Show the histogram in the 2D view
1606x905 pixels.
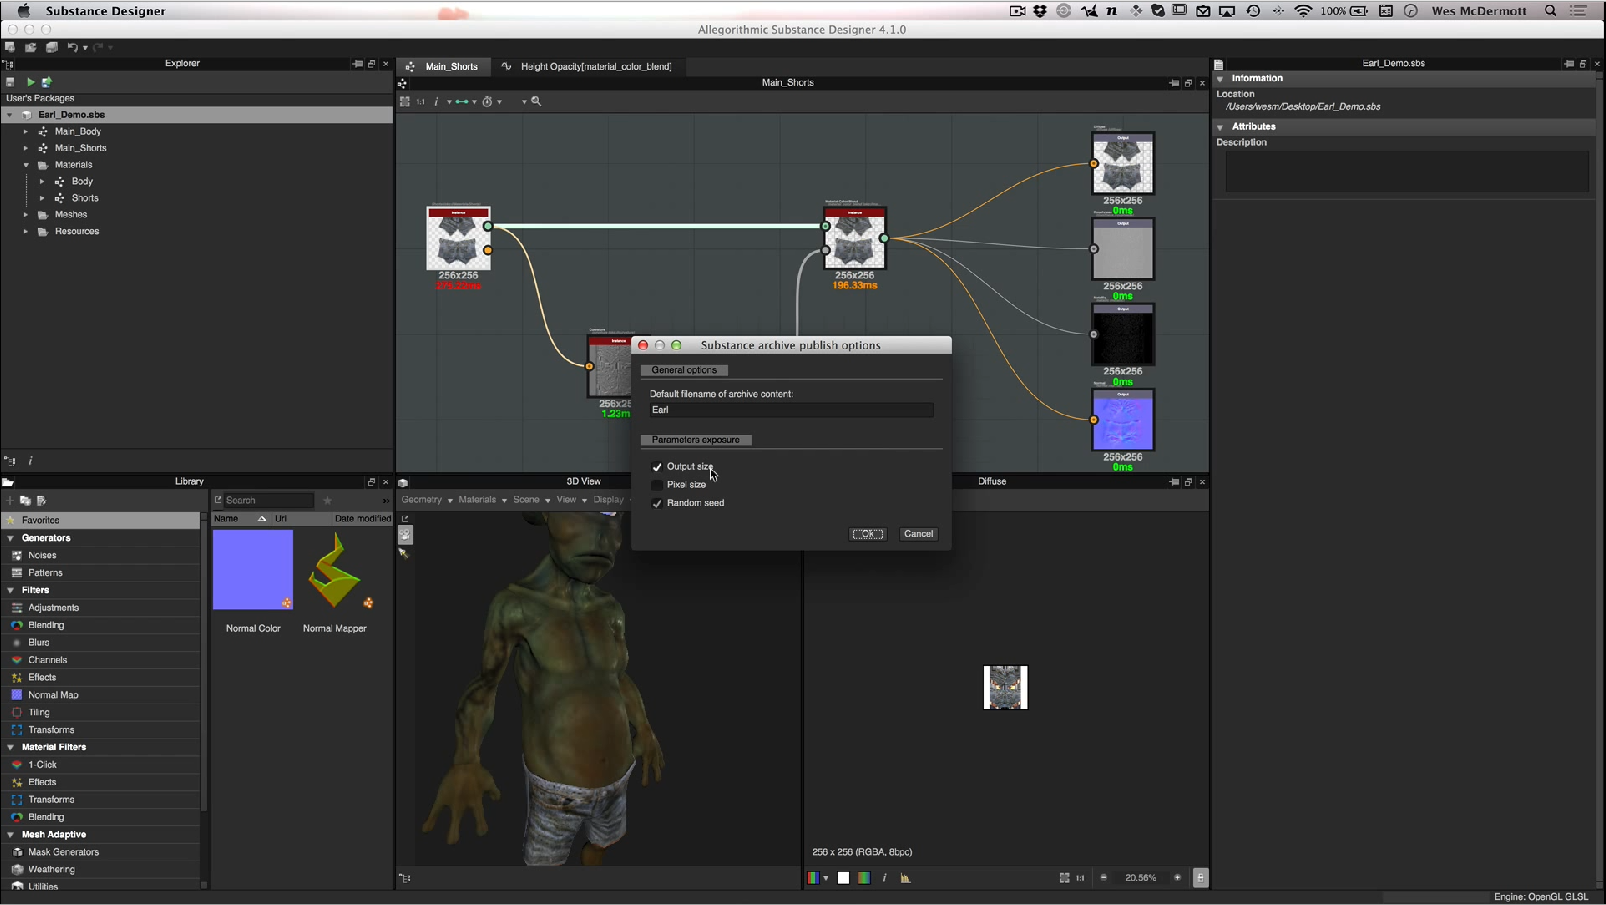905,878
